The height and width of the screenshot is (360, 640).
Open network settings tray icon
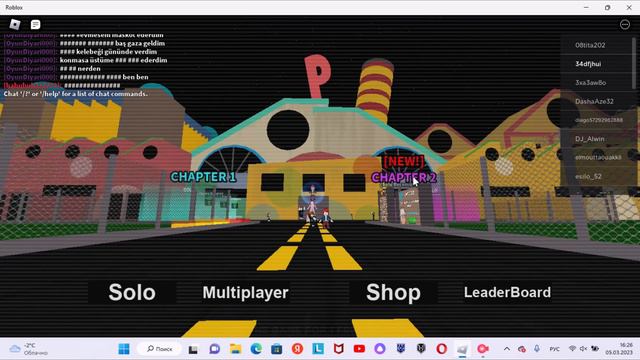click(572, 349)
